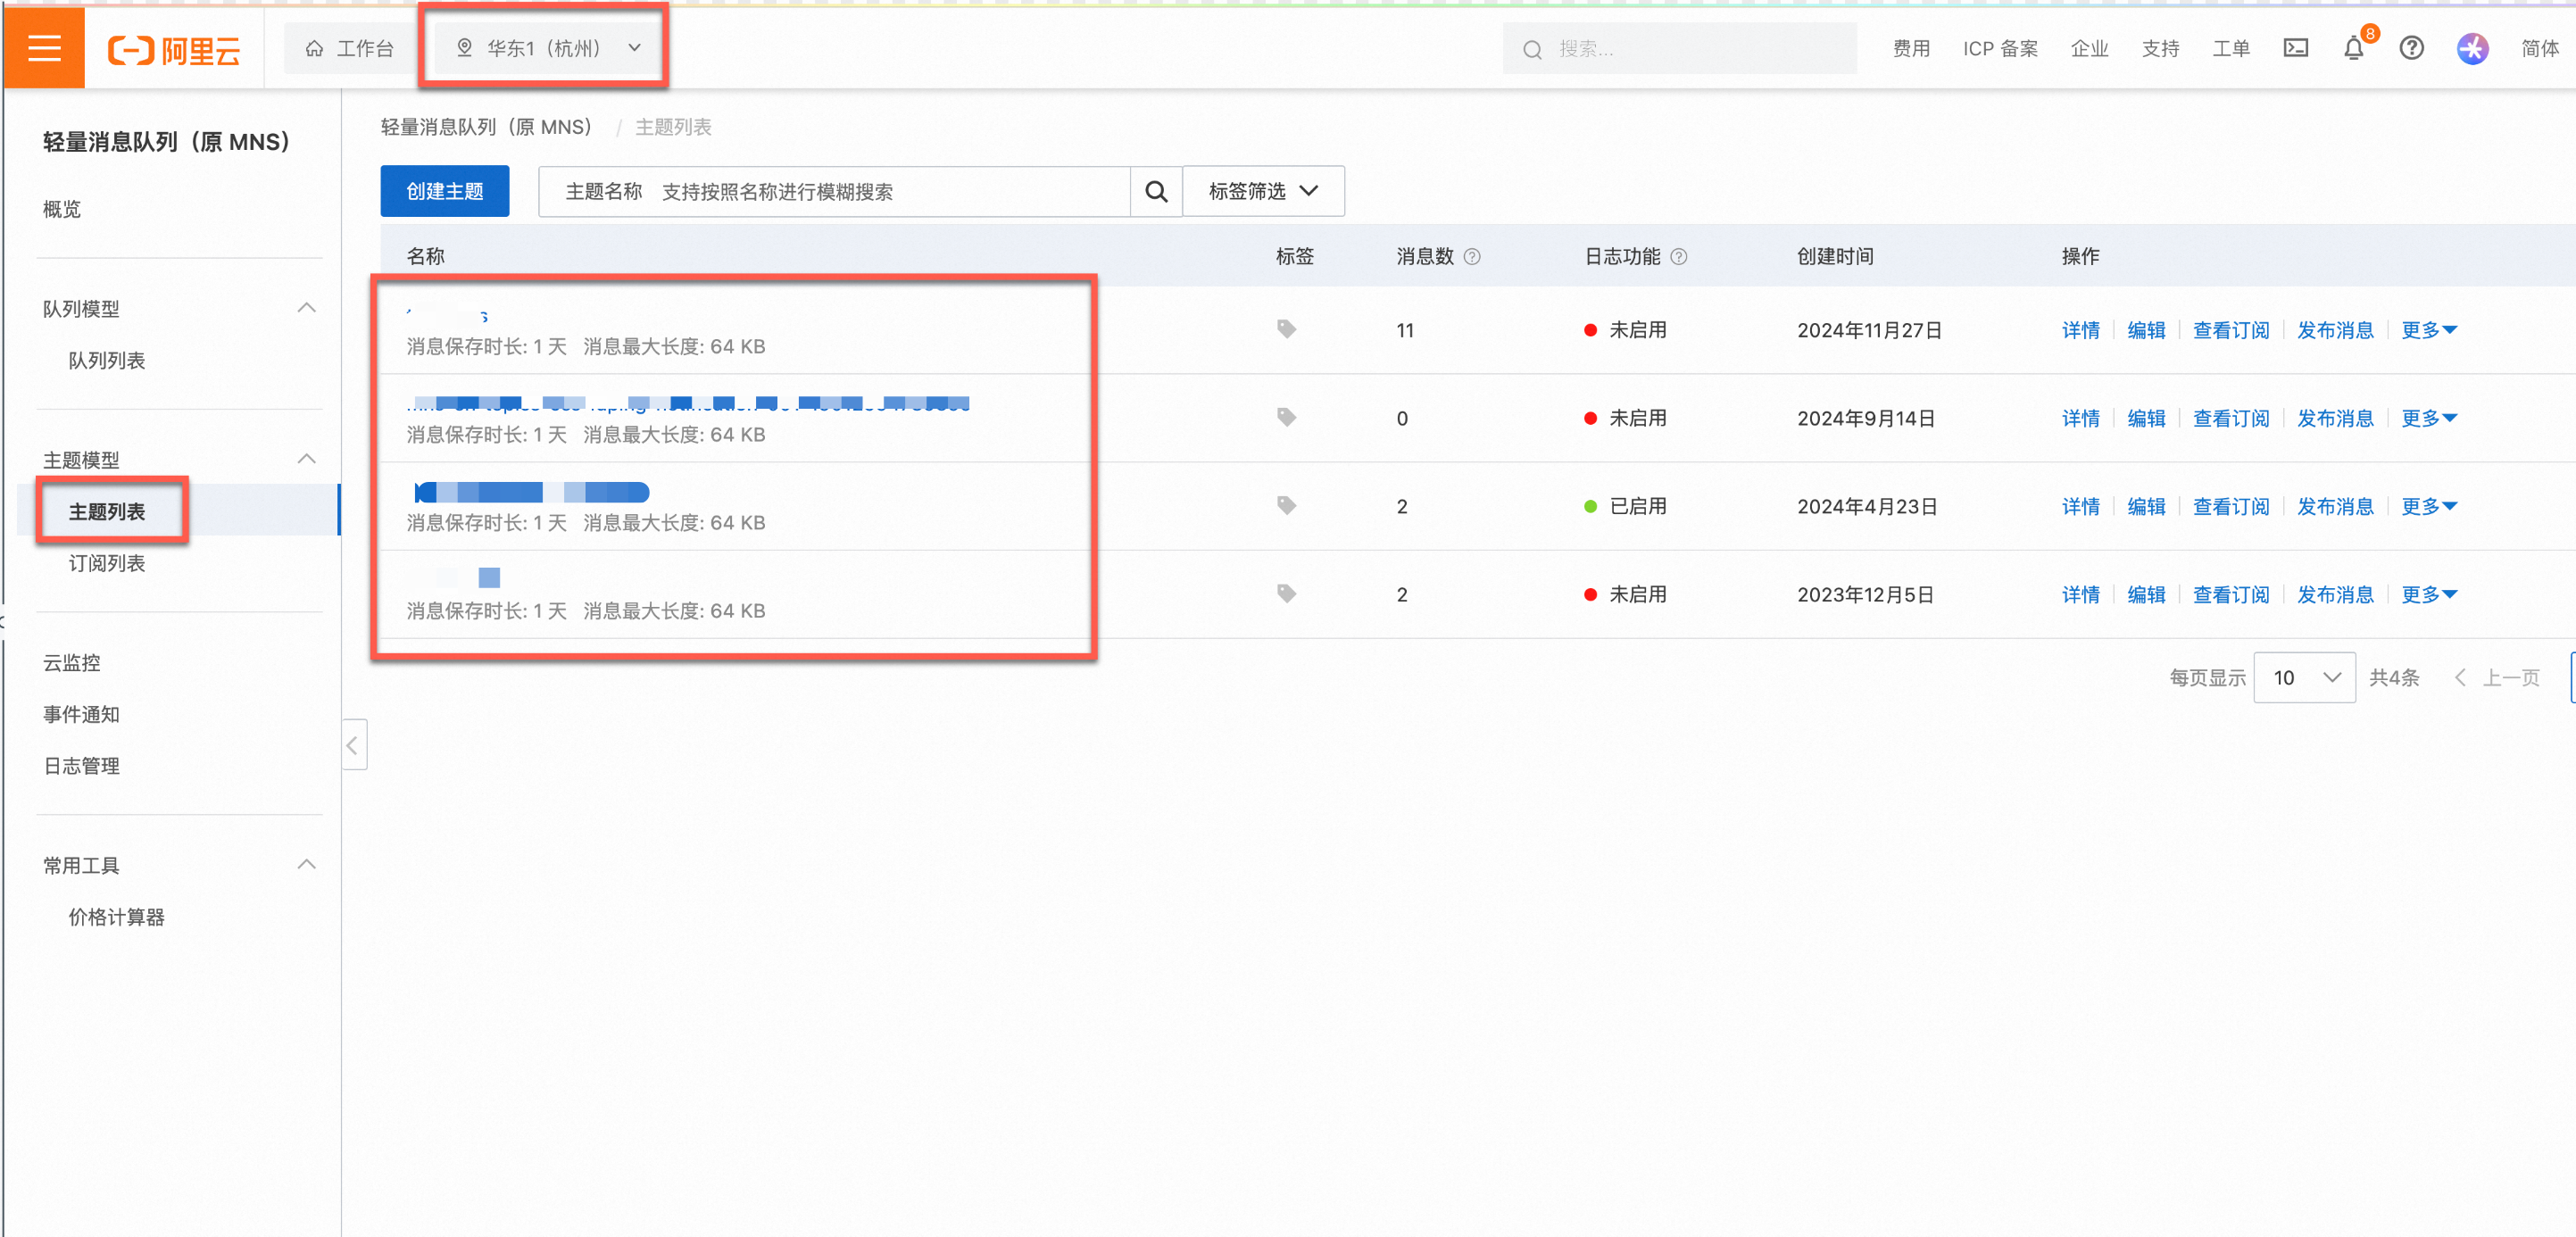Click the info icon next to 日志功能

(1679, 257)
